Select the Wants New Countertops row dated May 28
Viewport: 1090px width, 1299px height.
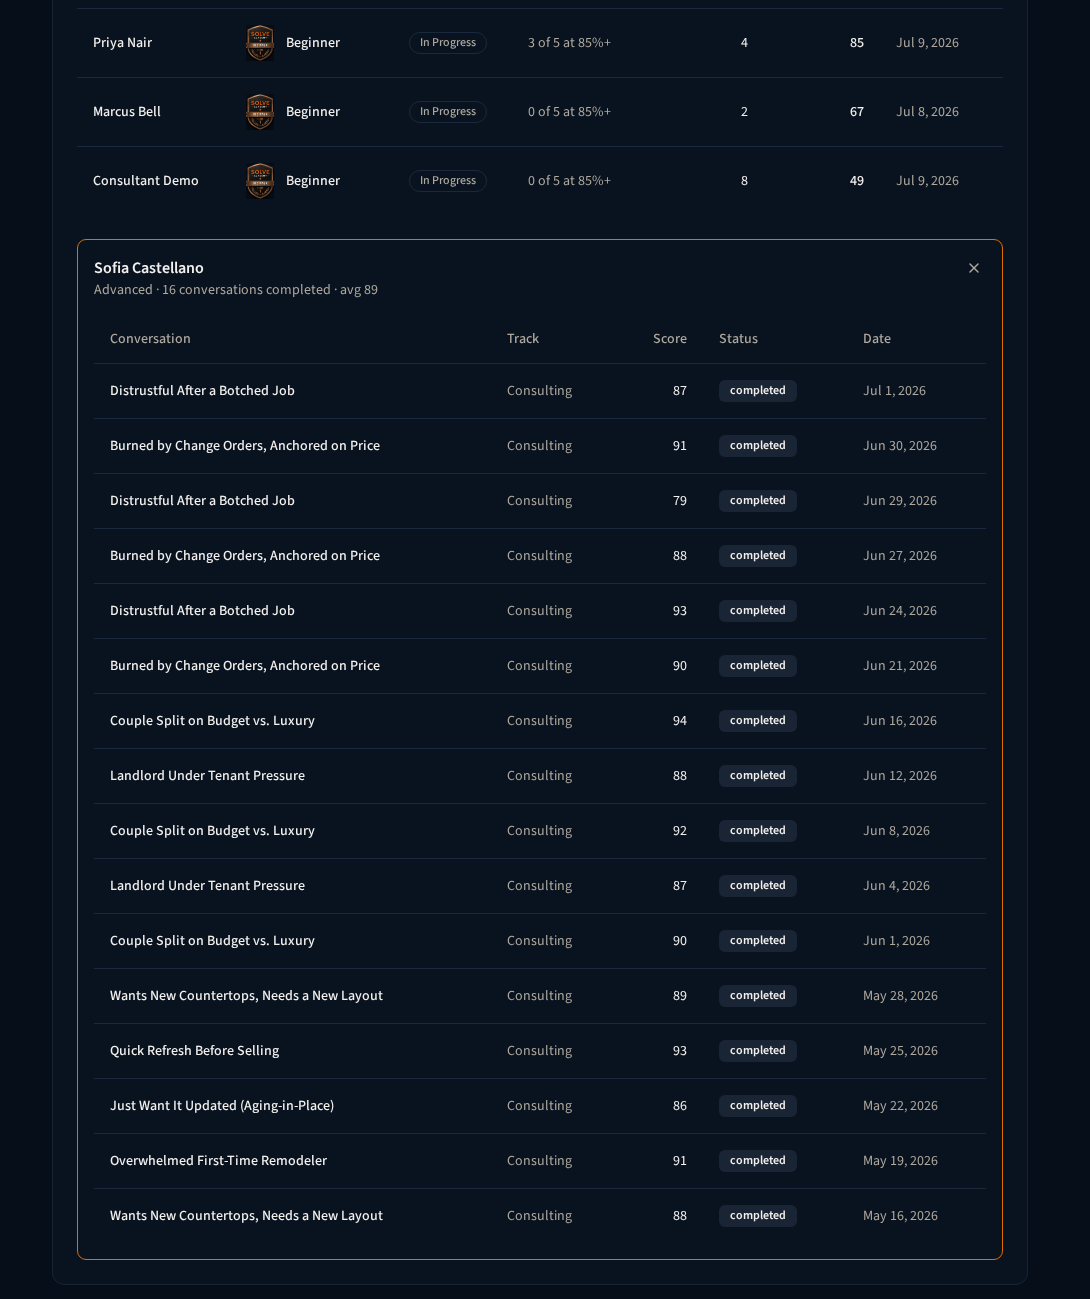(540, 996)
